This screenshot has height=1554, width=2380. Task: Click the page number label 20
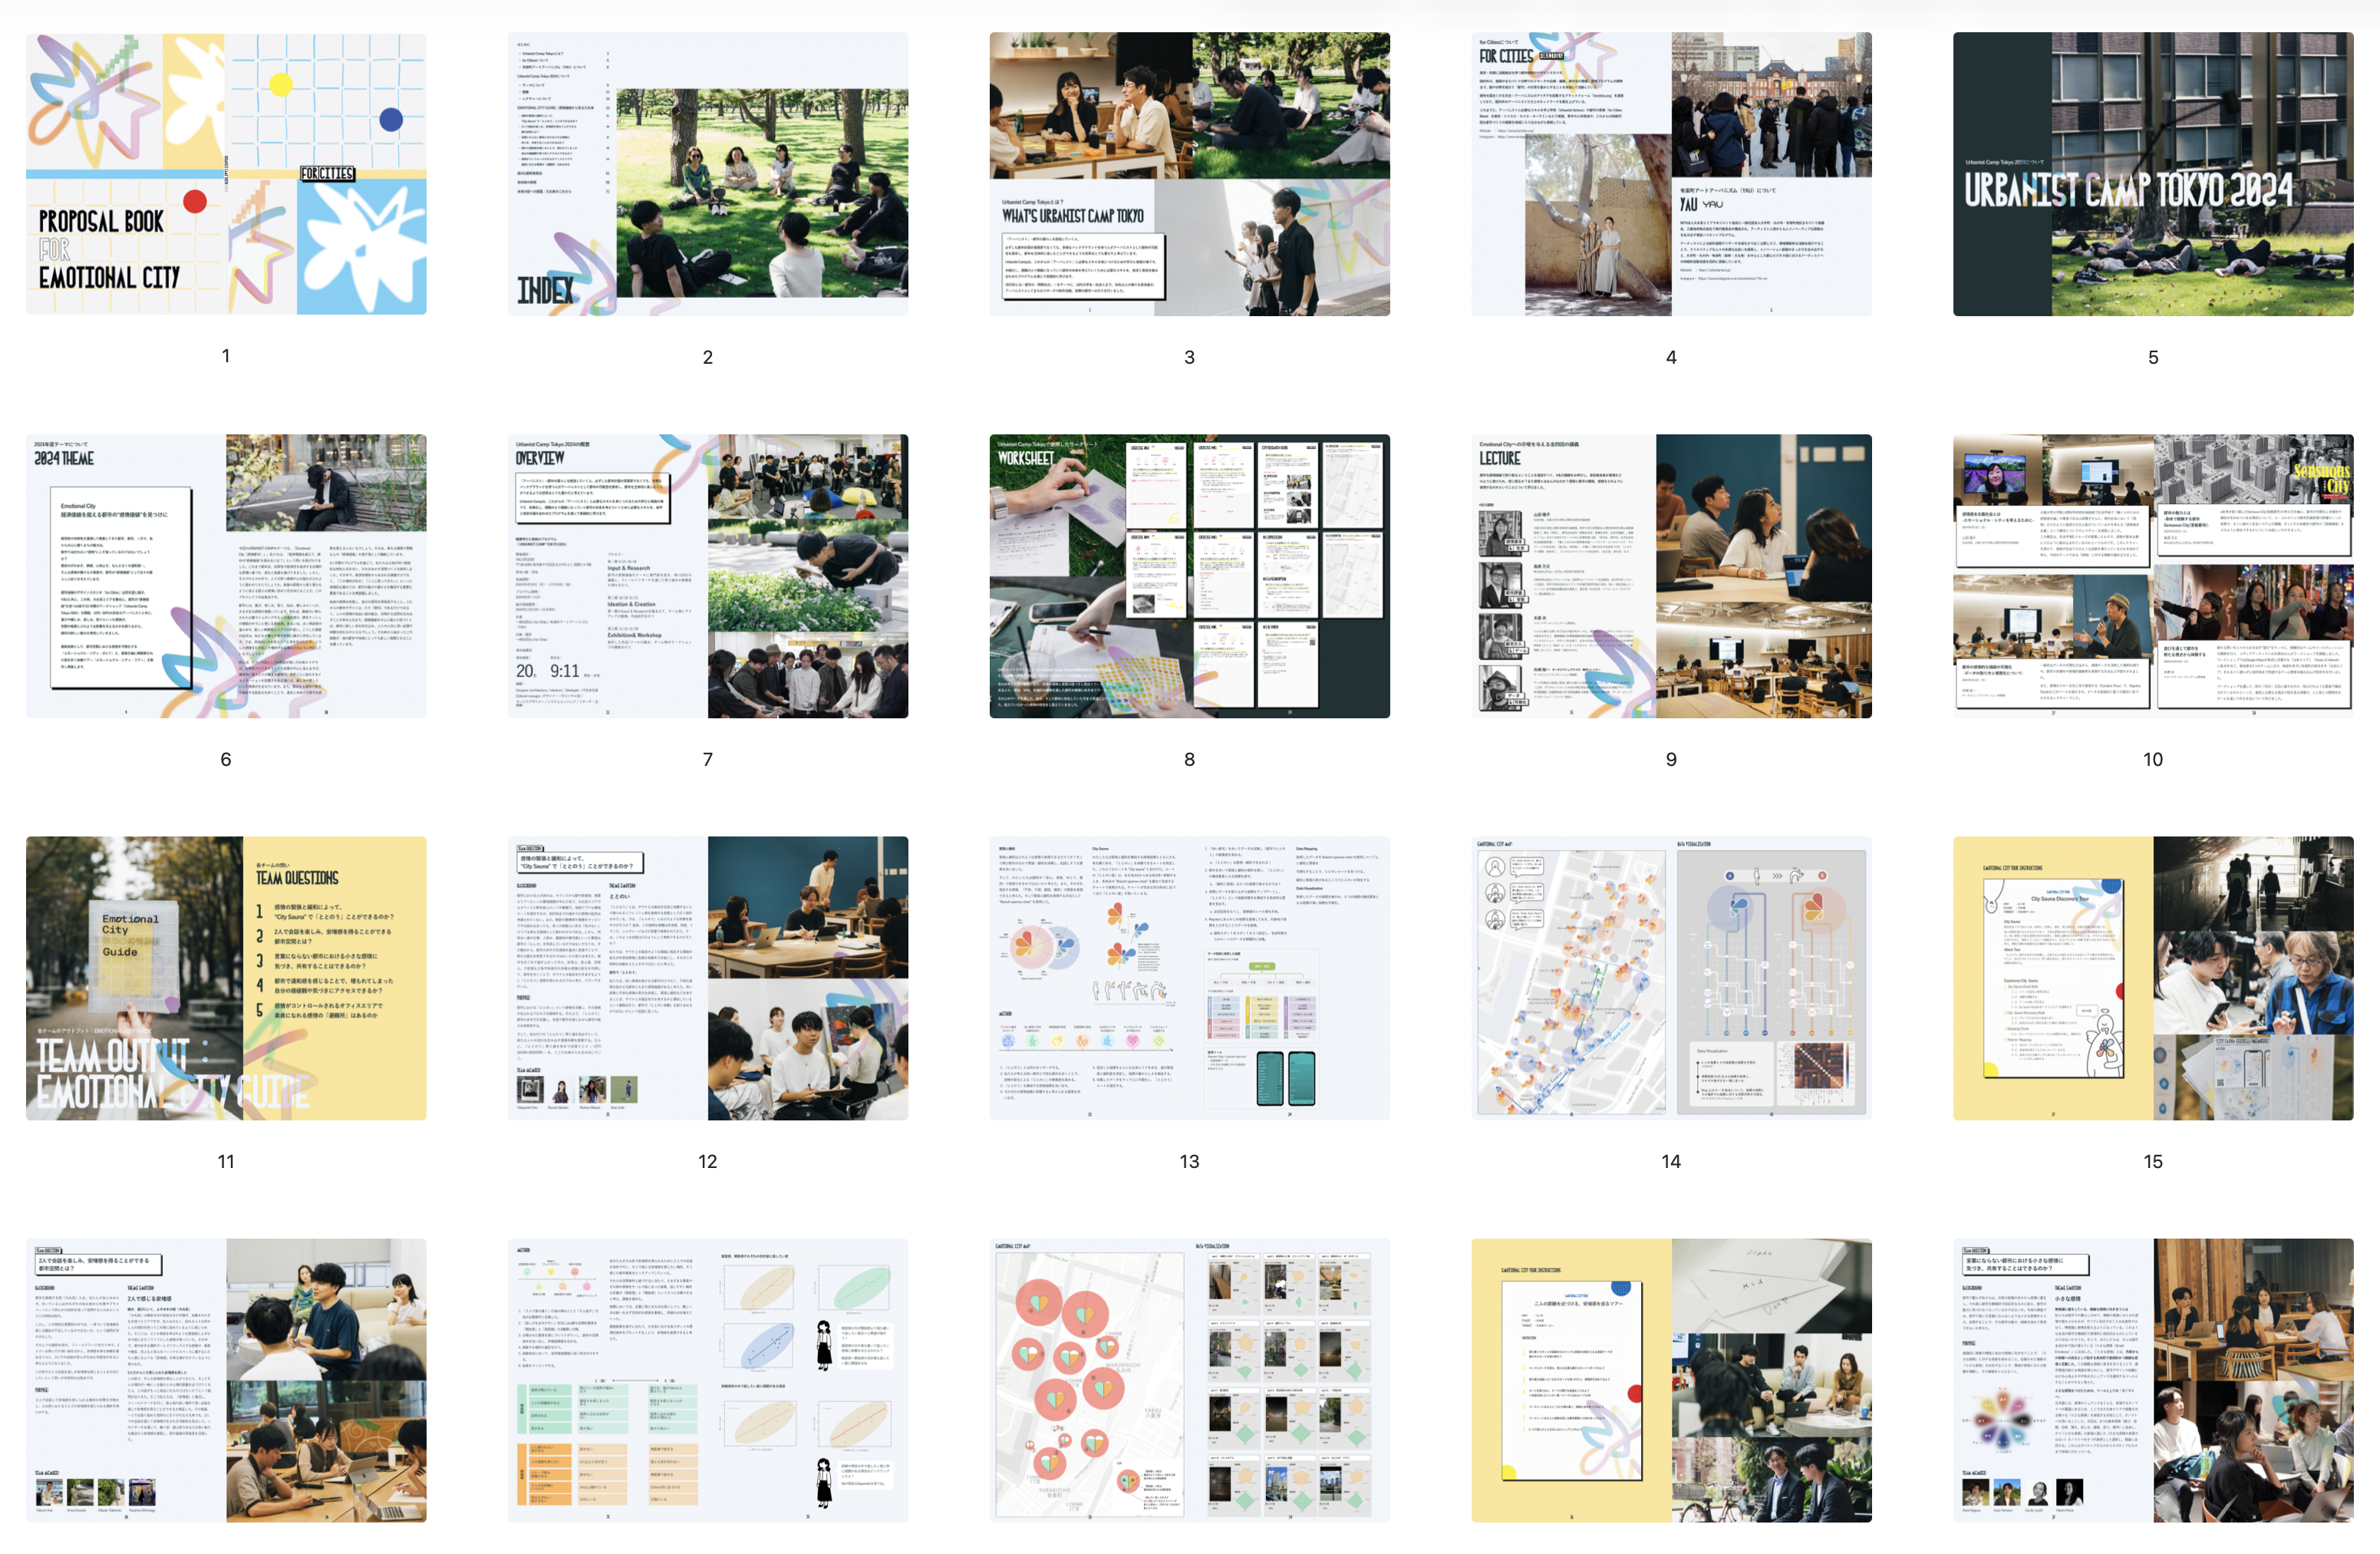(x=2152, y=1552)
